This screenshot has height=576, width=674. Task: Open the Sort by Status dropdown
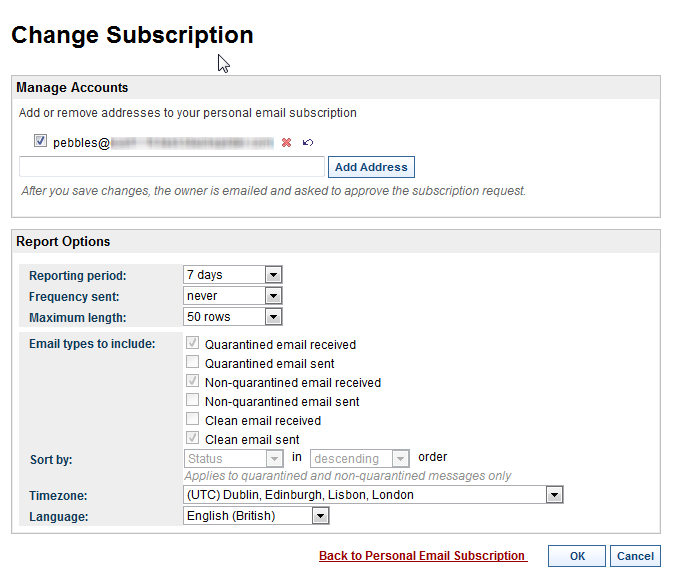pyautogui.click(x=234, y=459)
